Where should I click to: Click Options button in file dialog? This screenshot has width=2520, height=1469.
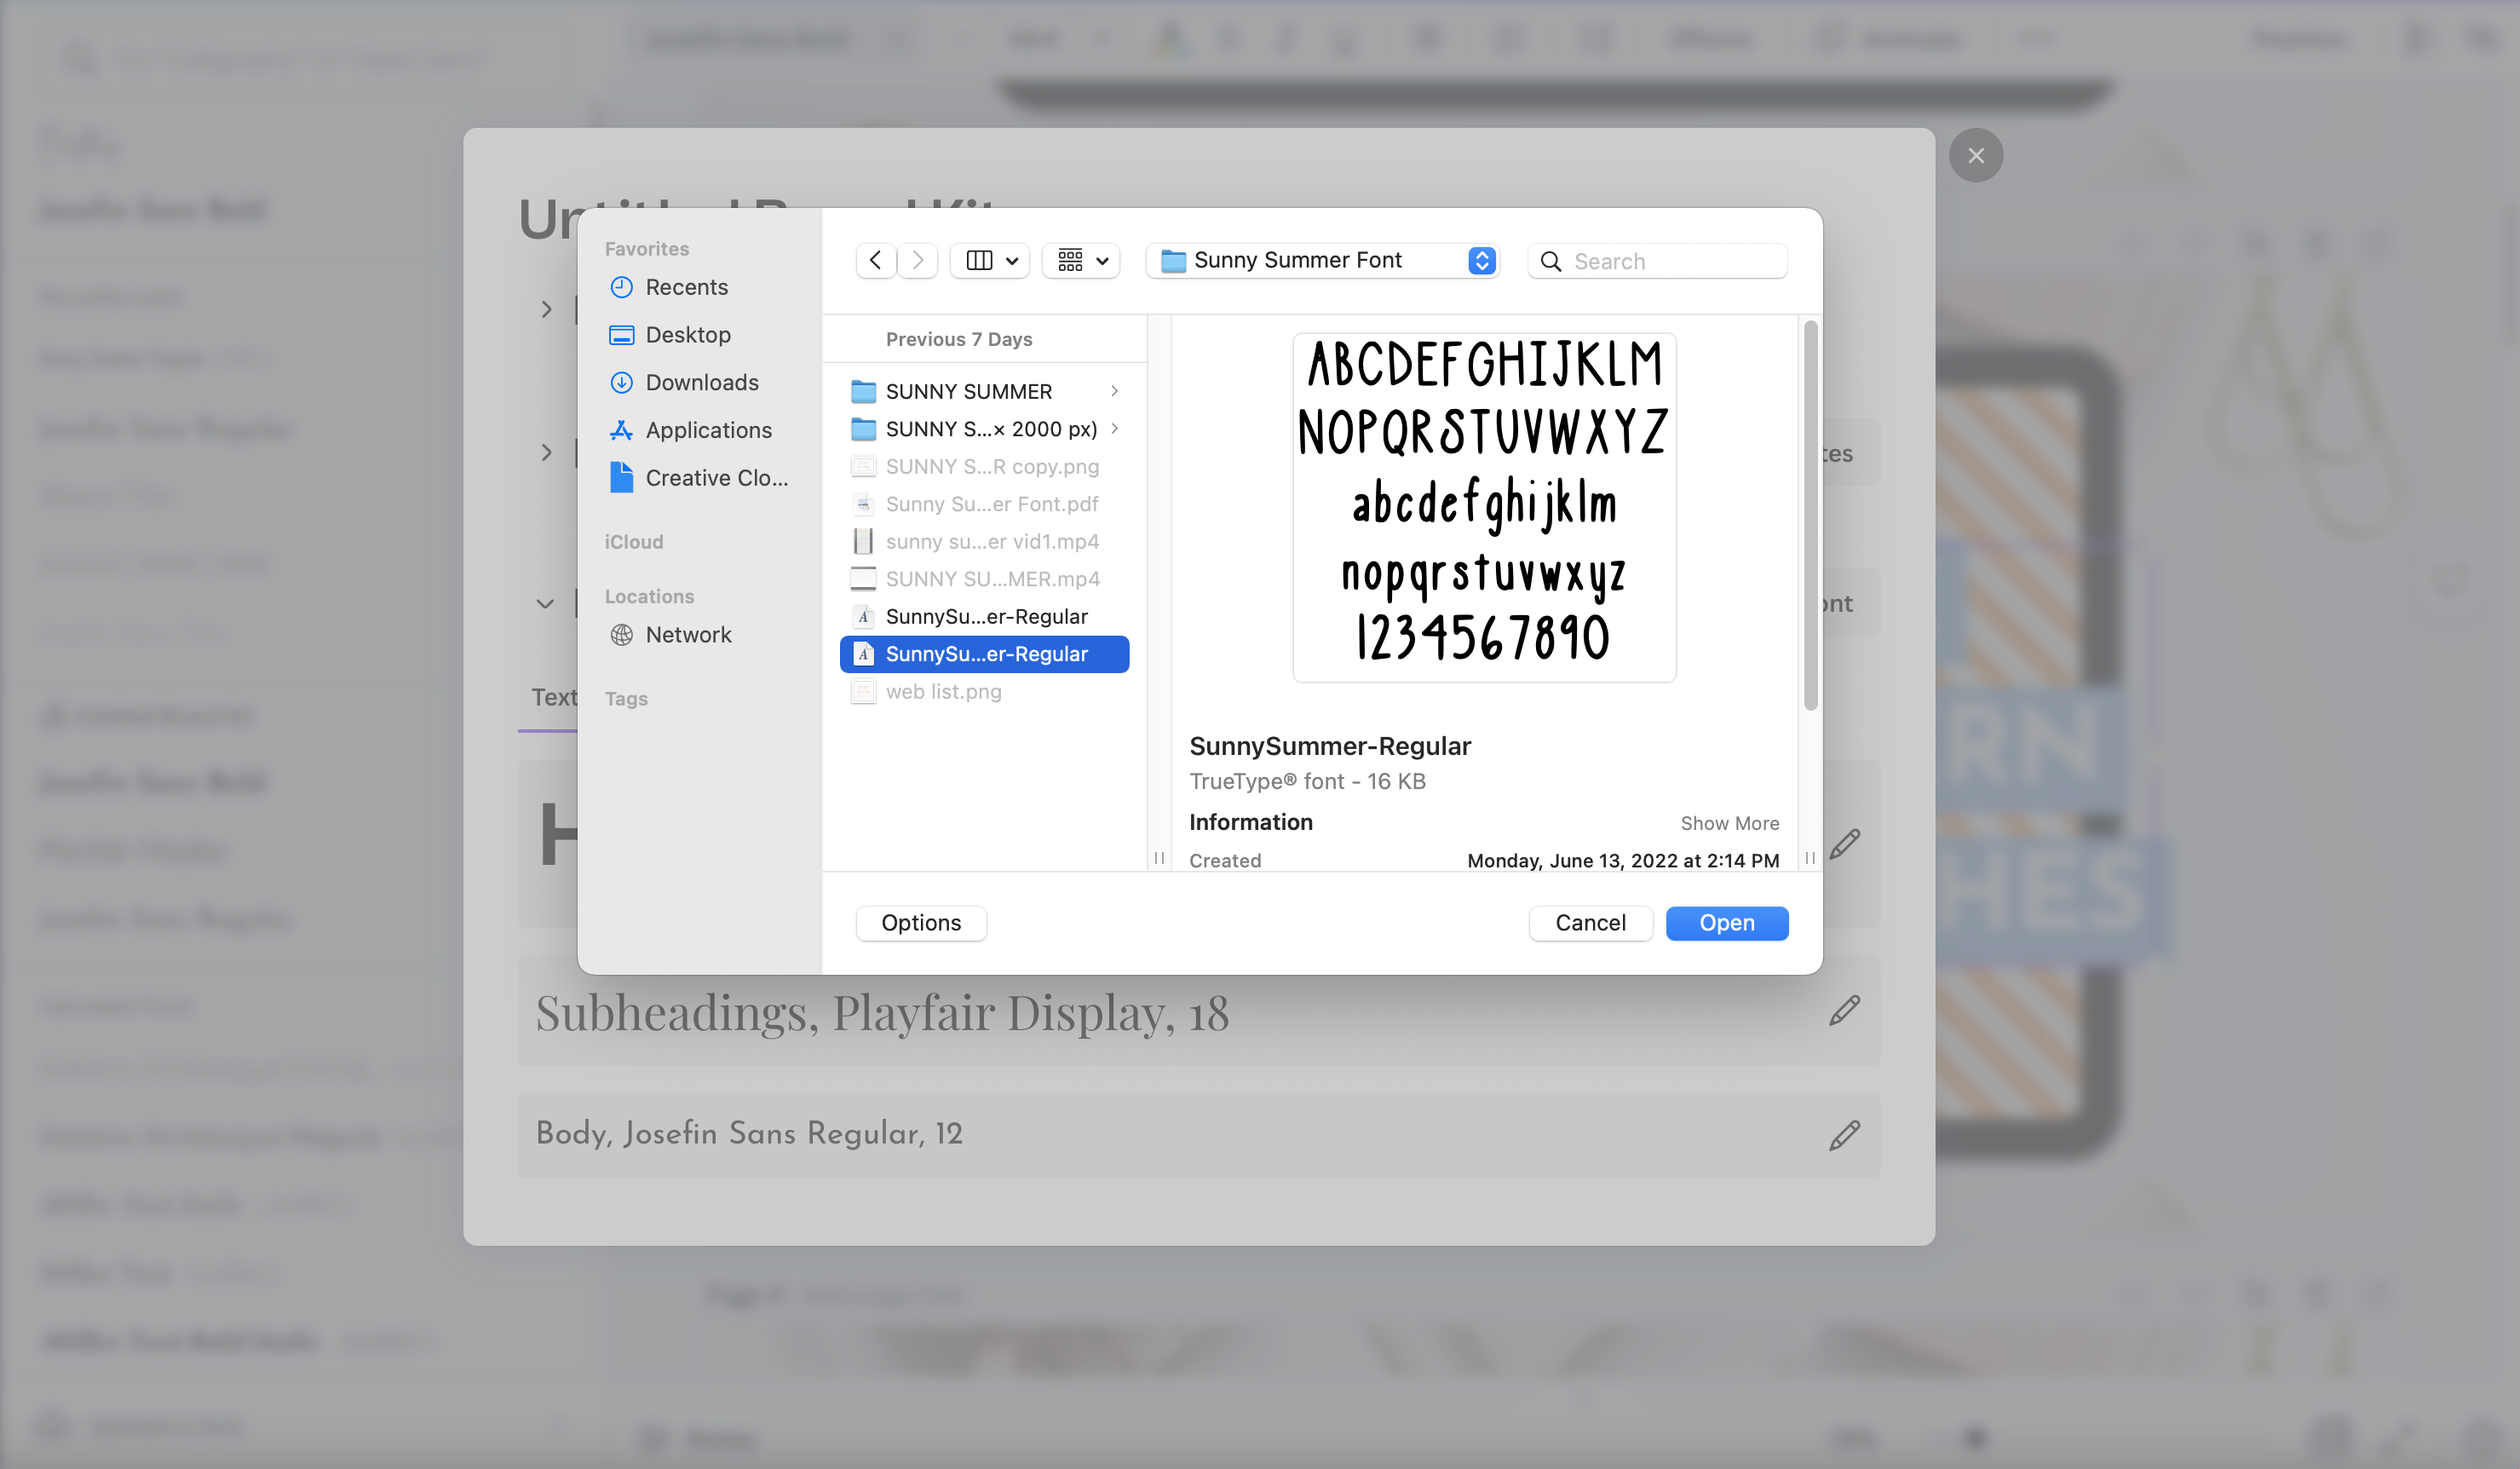coord(921,924)
